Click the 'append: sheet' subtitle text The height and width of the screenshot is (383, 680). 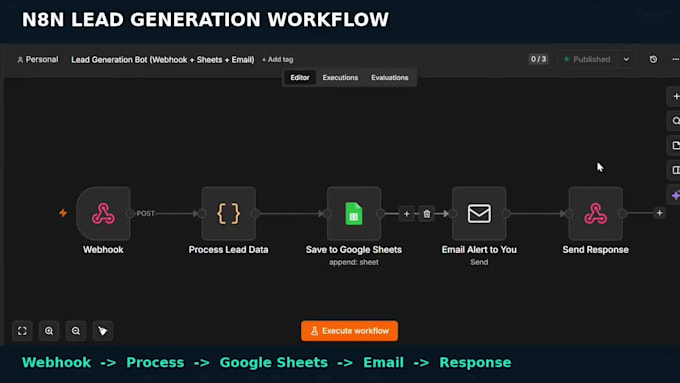[354, 262]
